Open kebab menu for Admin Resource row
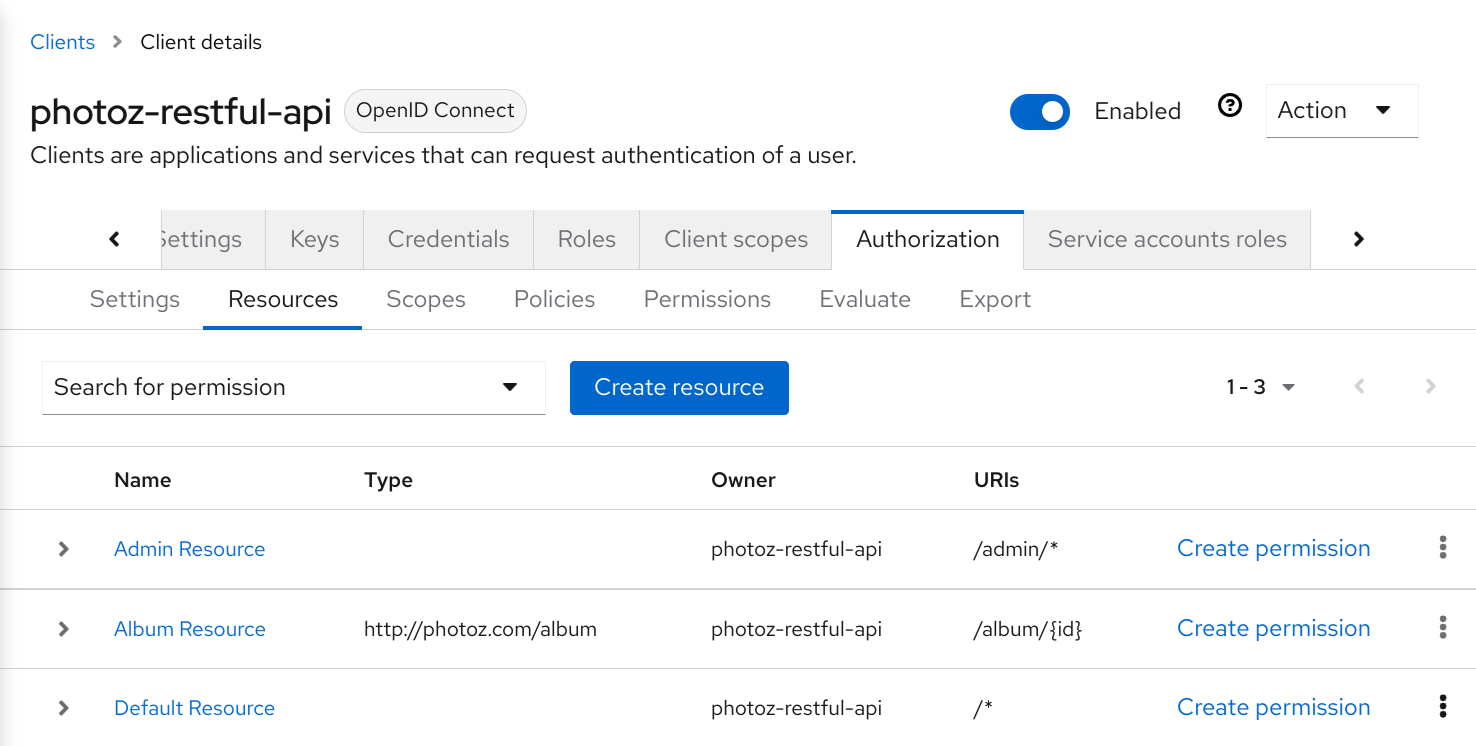The width and height of the screenshot is (1476, 746). [1442, 548]
